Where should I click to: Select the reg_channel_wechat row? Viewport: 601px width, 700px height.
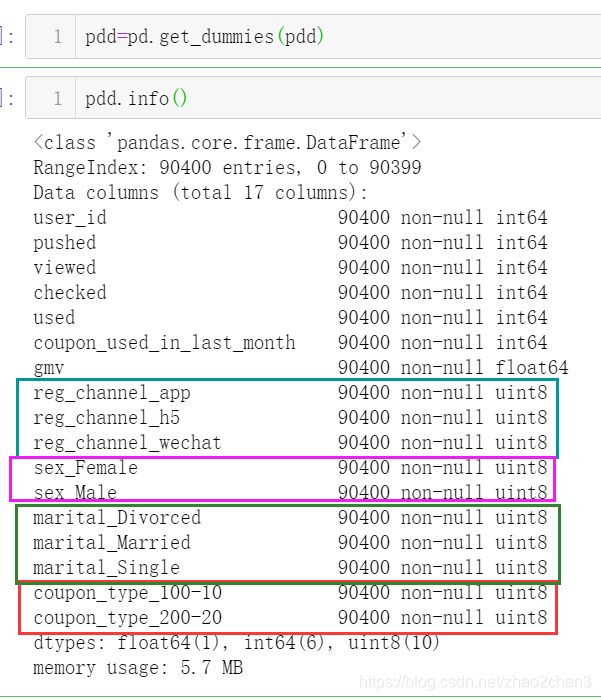pos(290,443)
